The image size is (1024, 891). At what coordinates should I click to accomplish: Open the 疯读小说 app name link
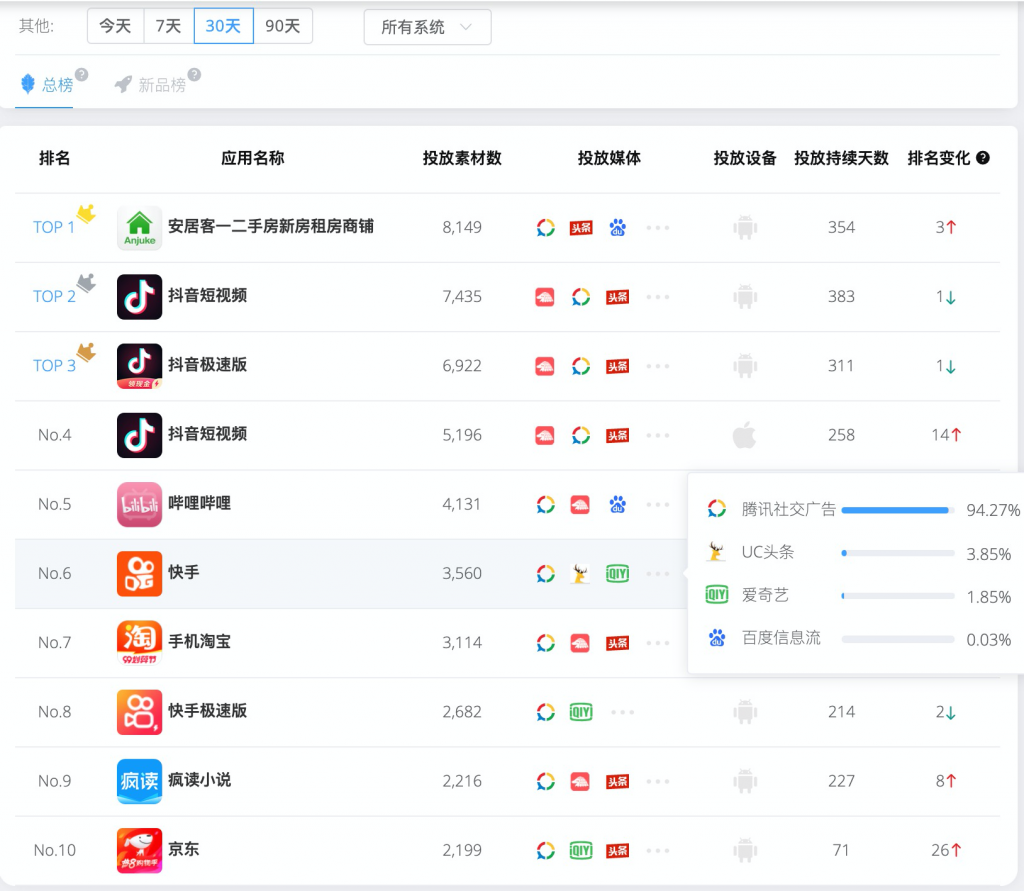click(x=200, y=780)
